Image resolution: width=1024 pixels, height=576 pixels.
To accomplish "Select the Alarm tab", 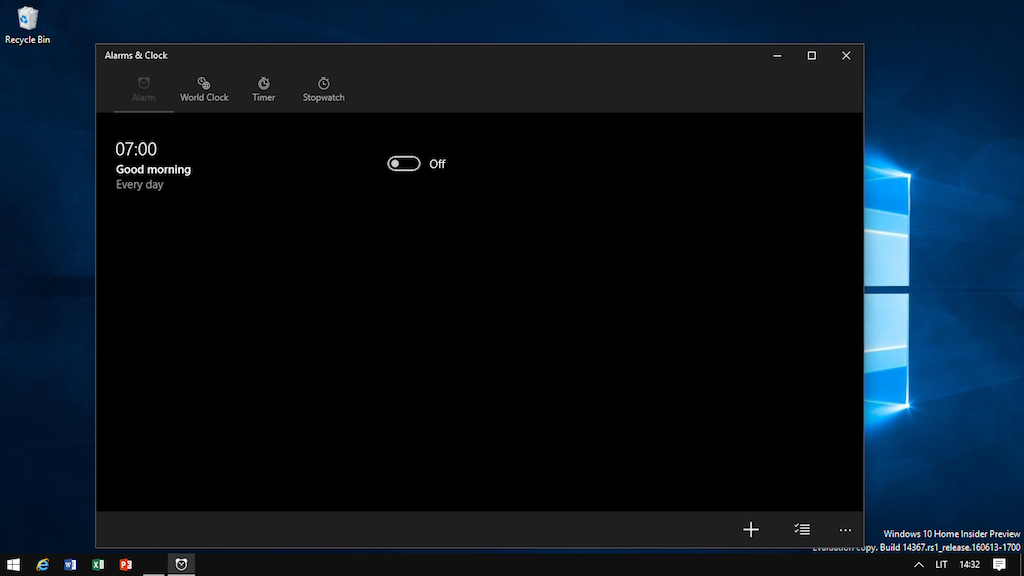I will 144,89.
